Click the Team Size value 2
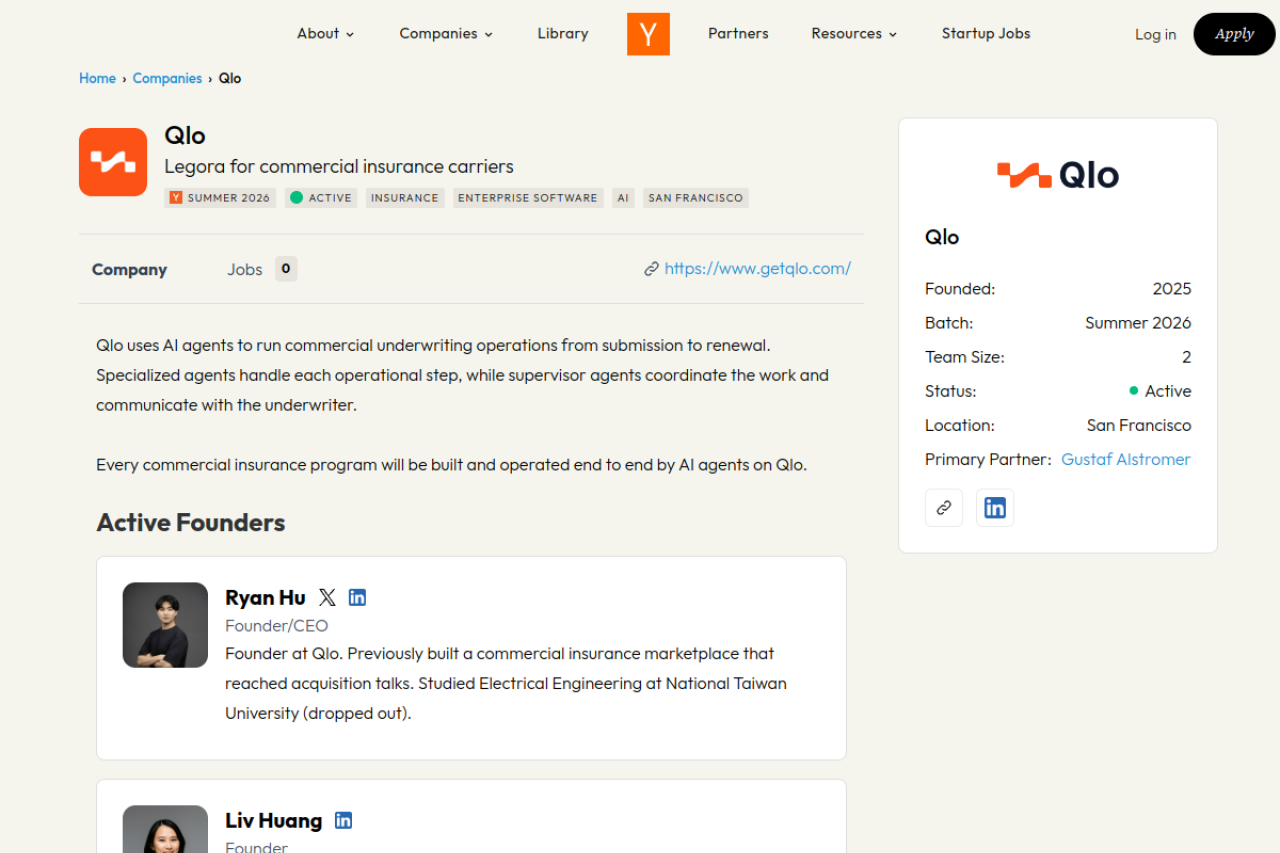Viewport: 1280px width, 853px height. pos(1187,357)
